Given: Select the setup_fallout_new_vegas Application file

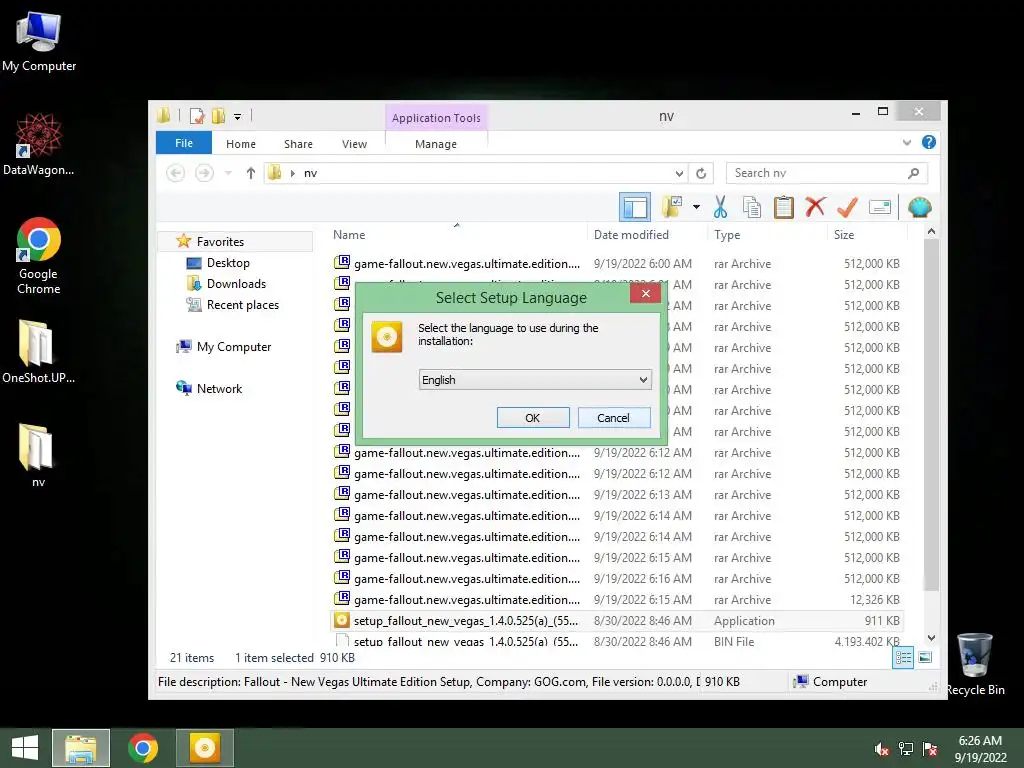Looking at the screenshot, I should (x=616, y=620).
